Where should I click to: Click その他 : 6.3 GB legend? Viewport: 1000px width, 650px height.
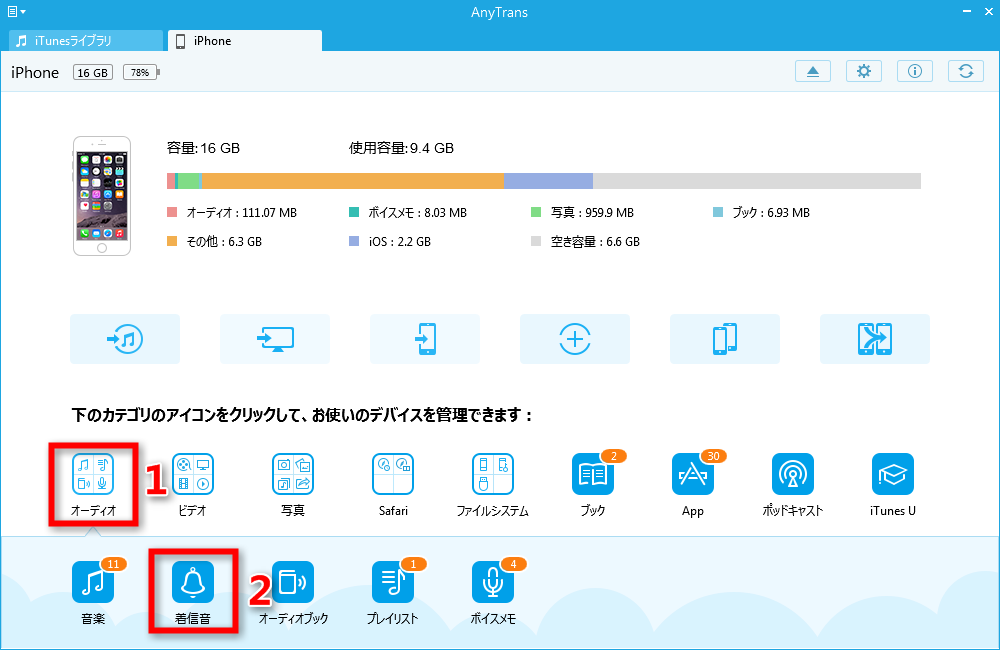tap(215, 242)
